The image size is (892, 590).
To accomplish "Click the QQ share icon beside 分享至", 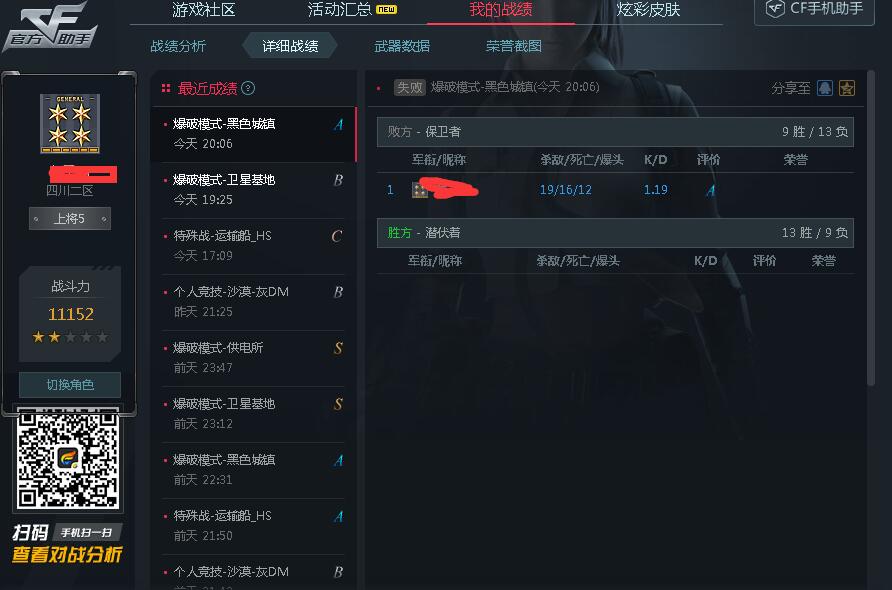I will click(x=824, y=88).
